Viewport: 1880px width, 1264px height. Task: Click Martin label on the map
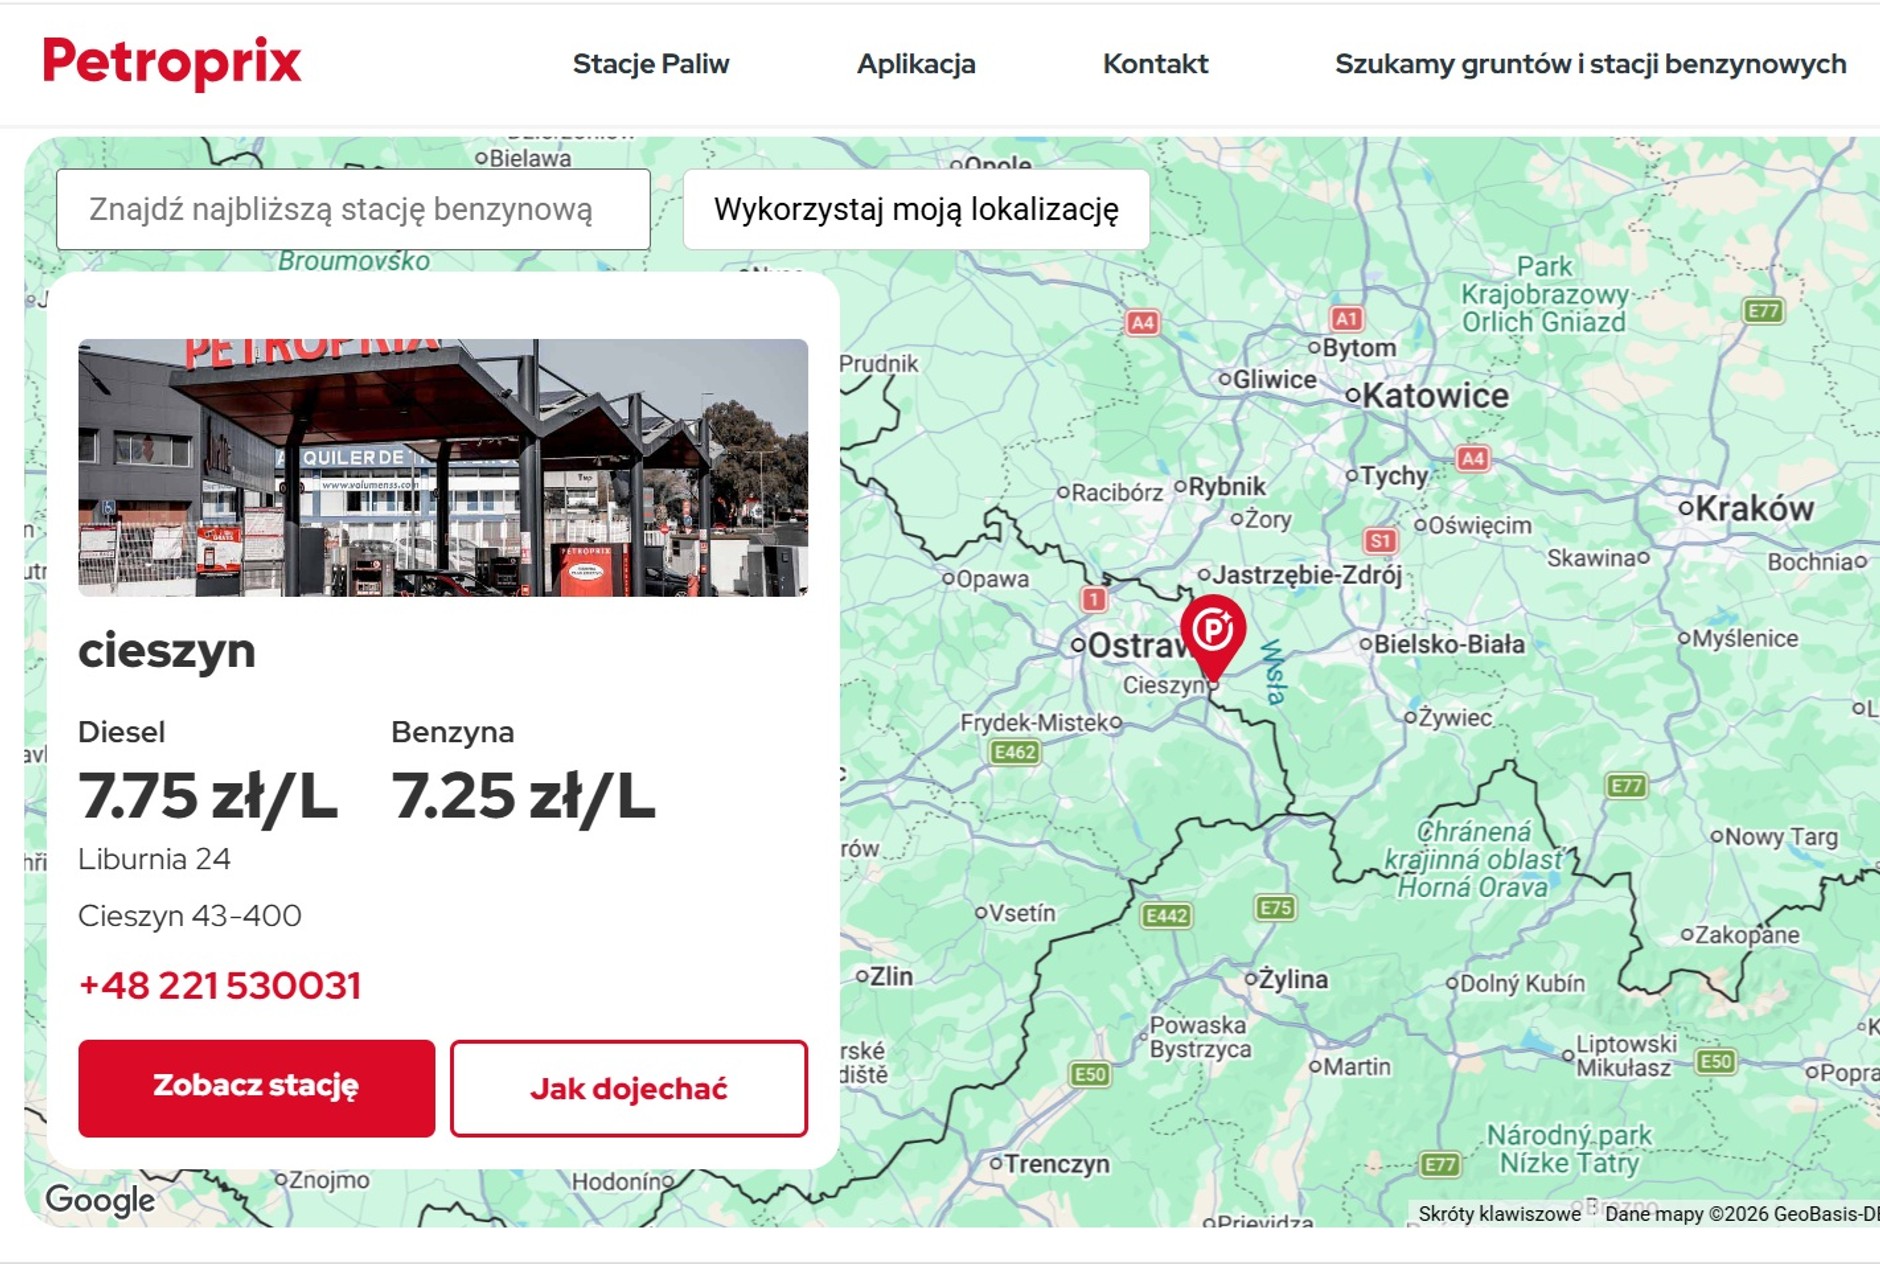point(1357,1067)
